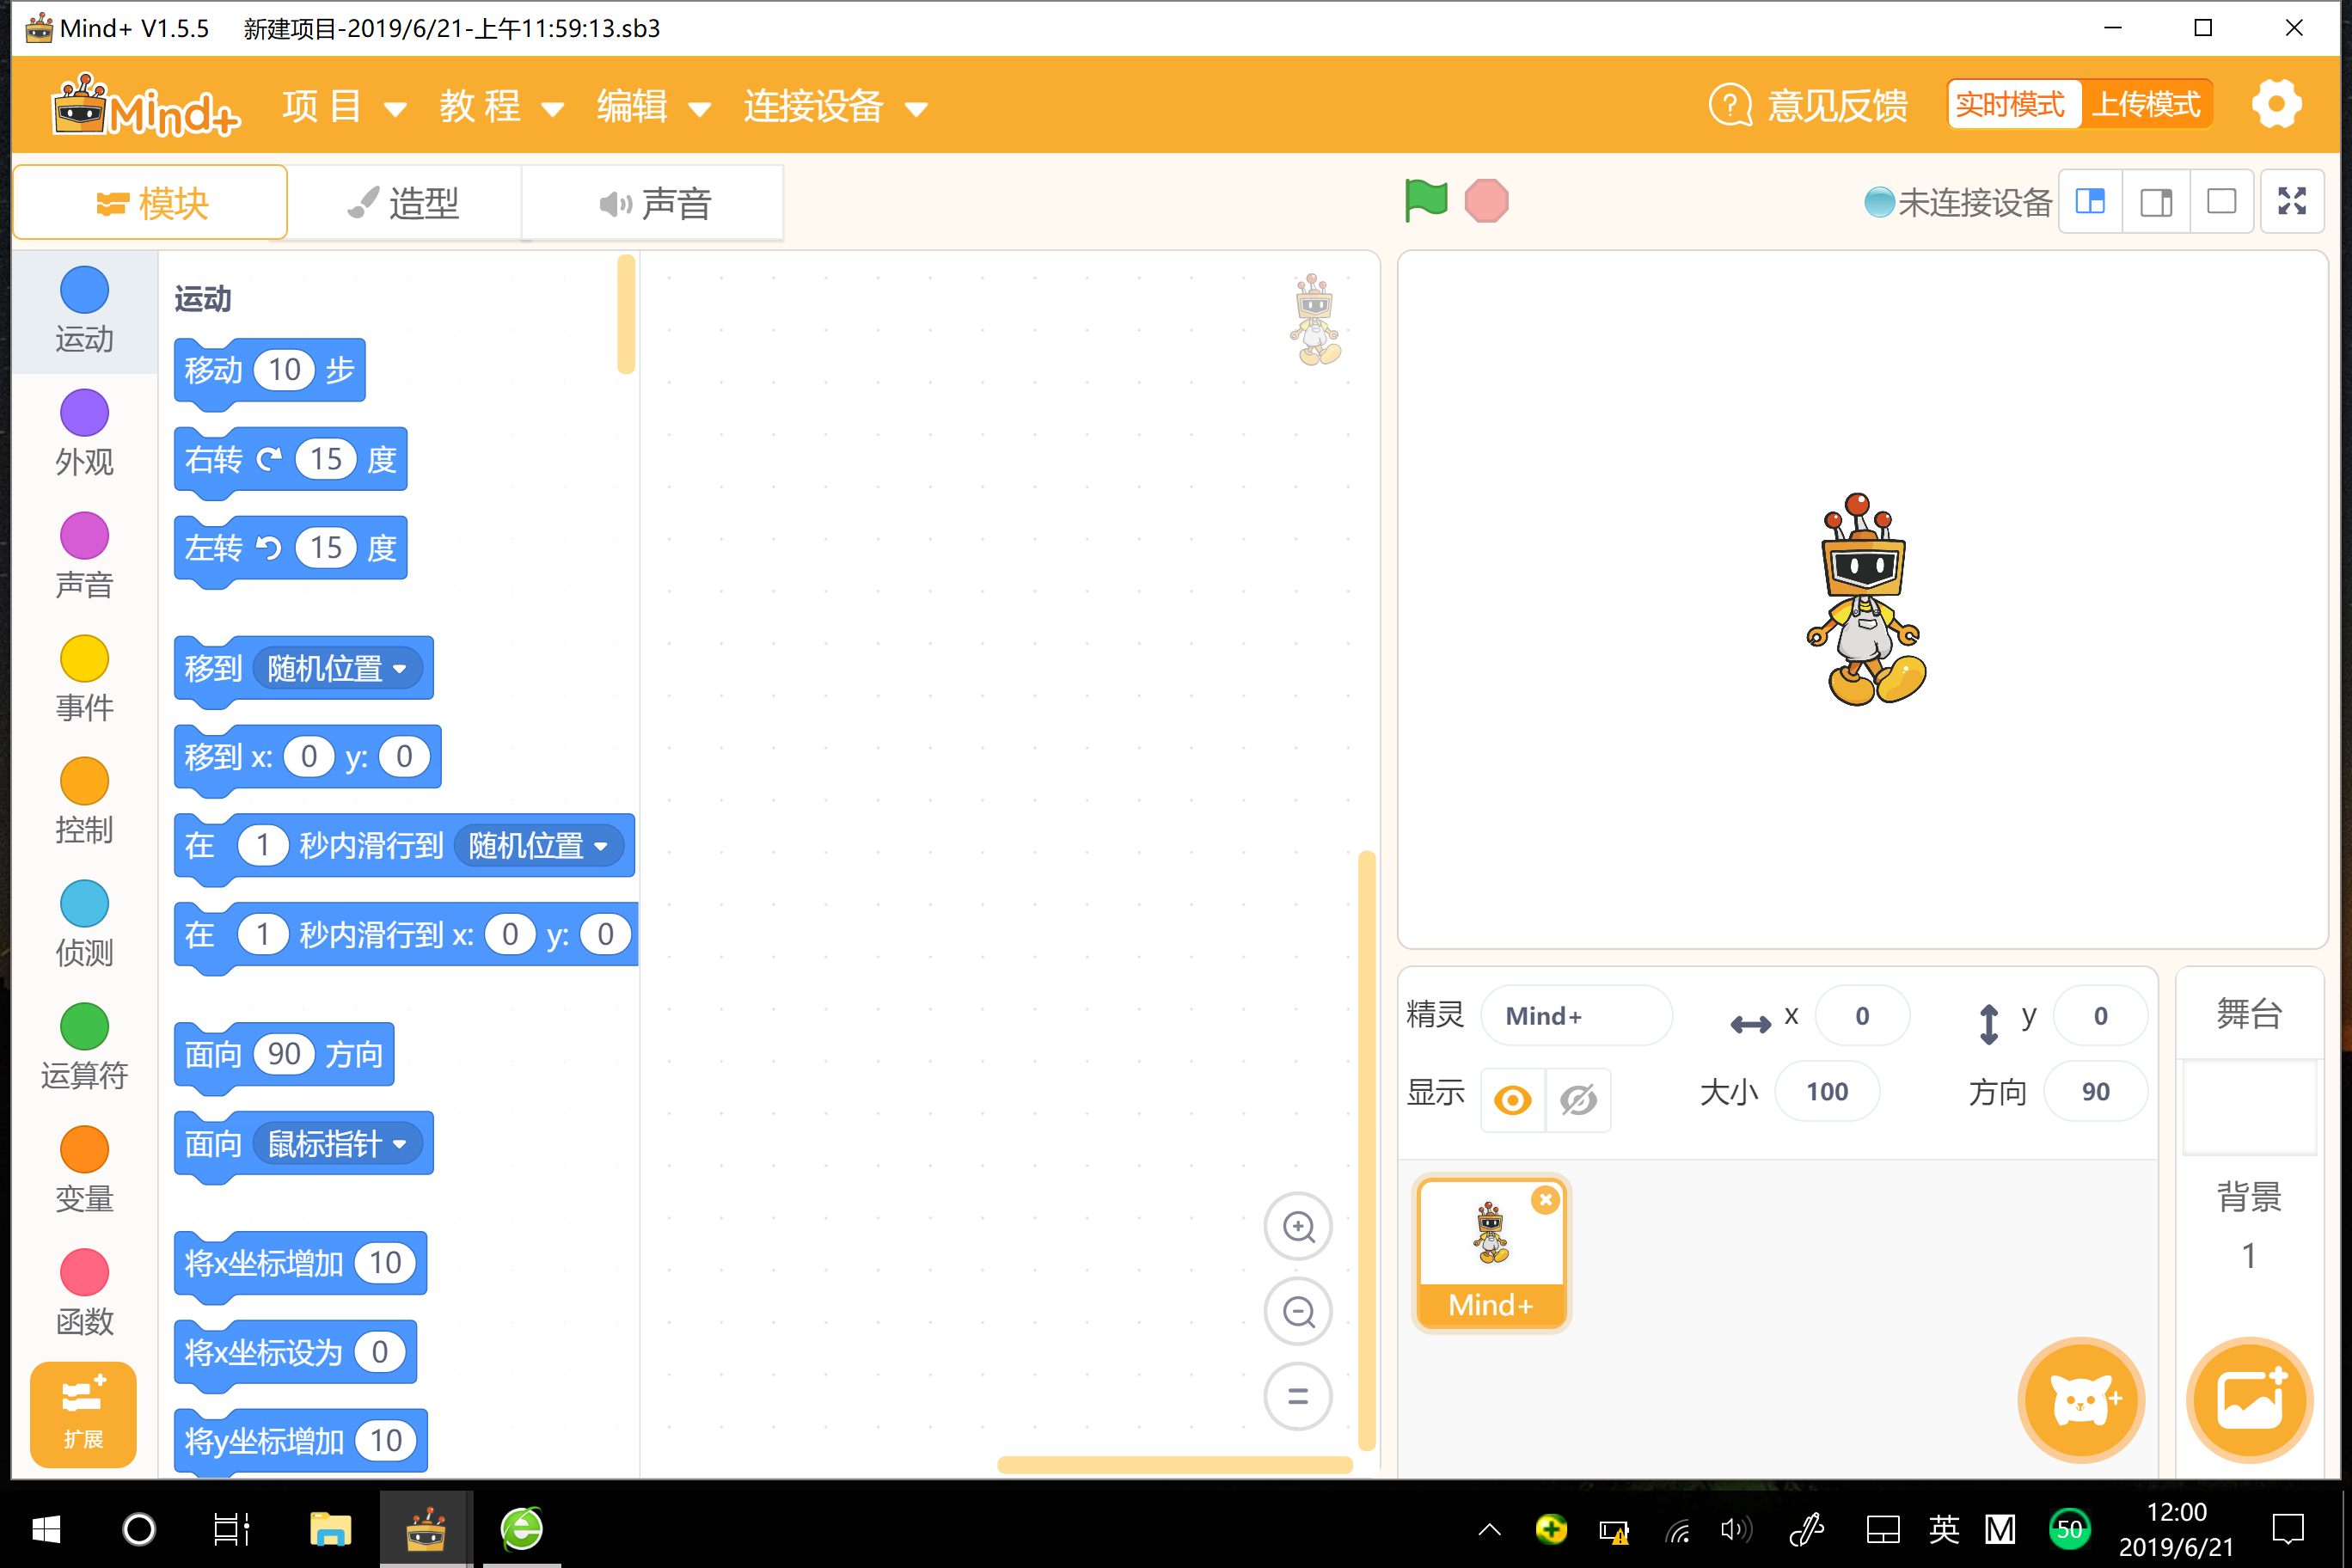Click the green flag run button
The height and width of the screenshot is (1568, 2352).
(1425, 201)
